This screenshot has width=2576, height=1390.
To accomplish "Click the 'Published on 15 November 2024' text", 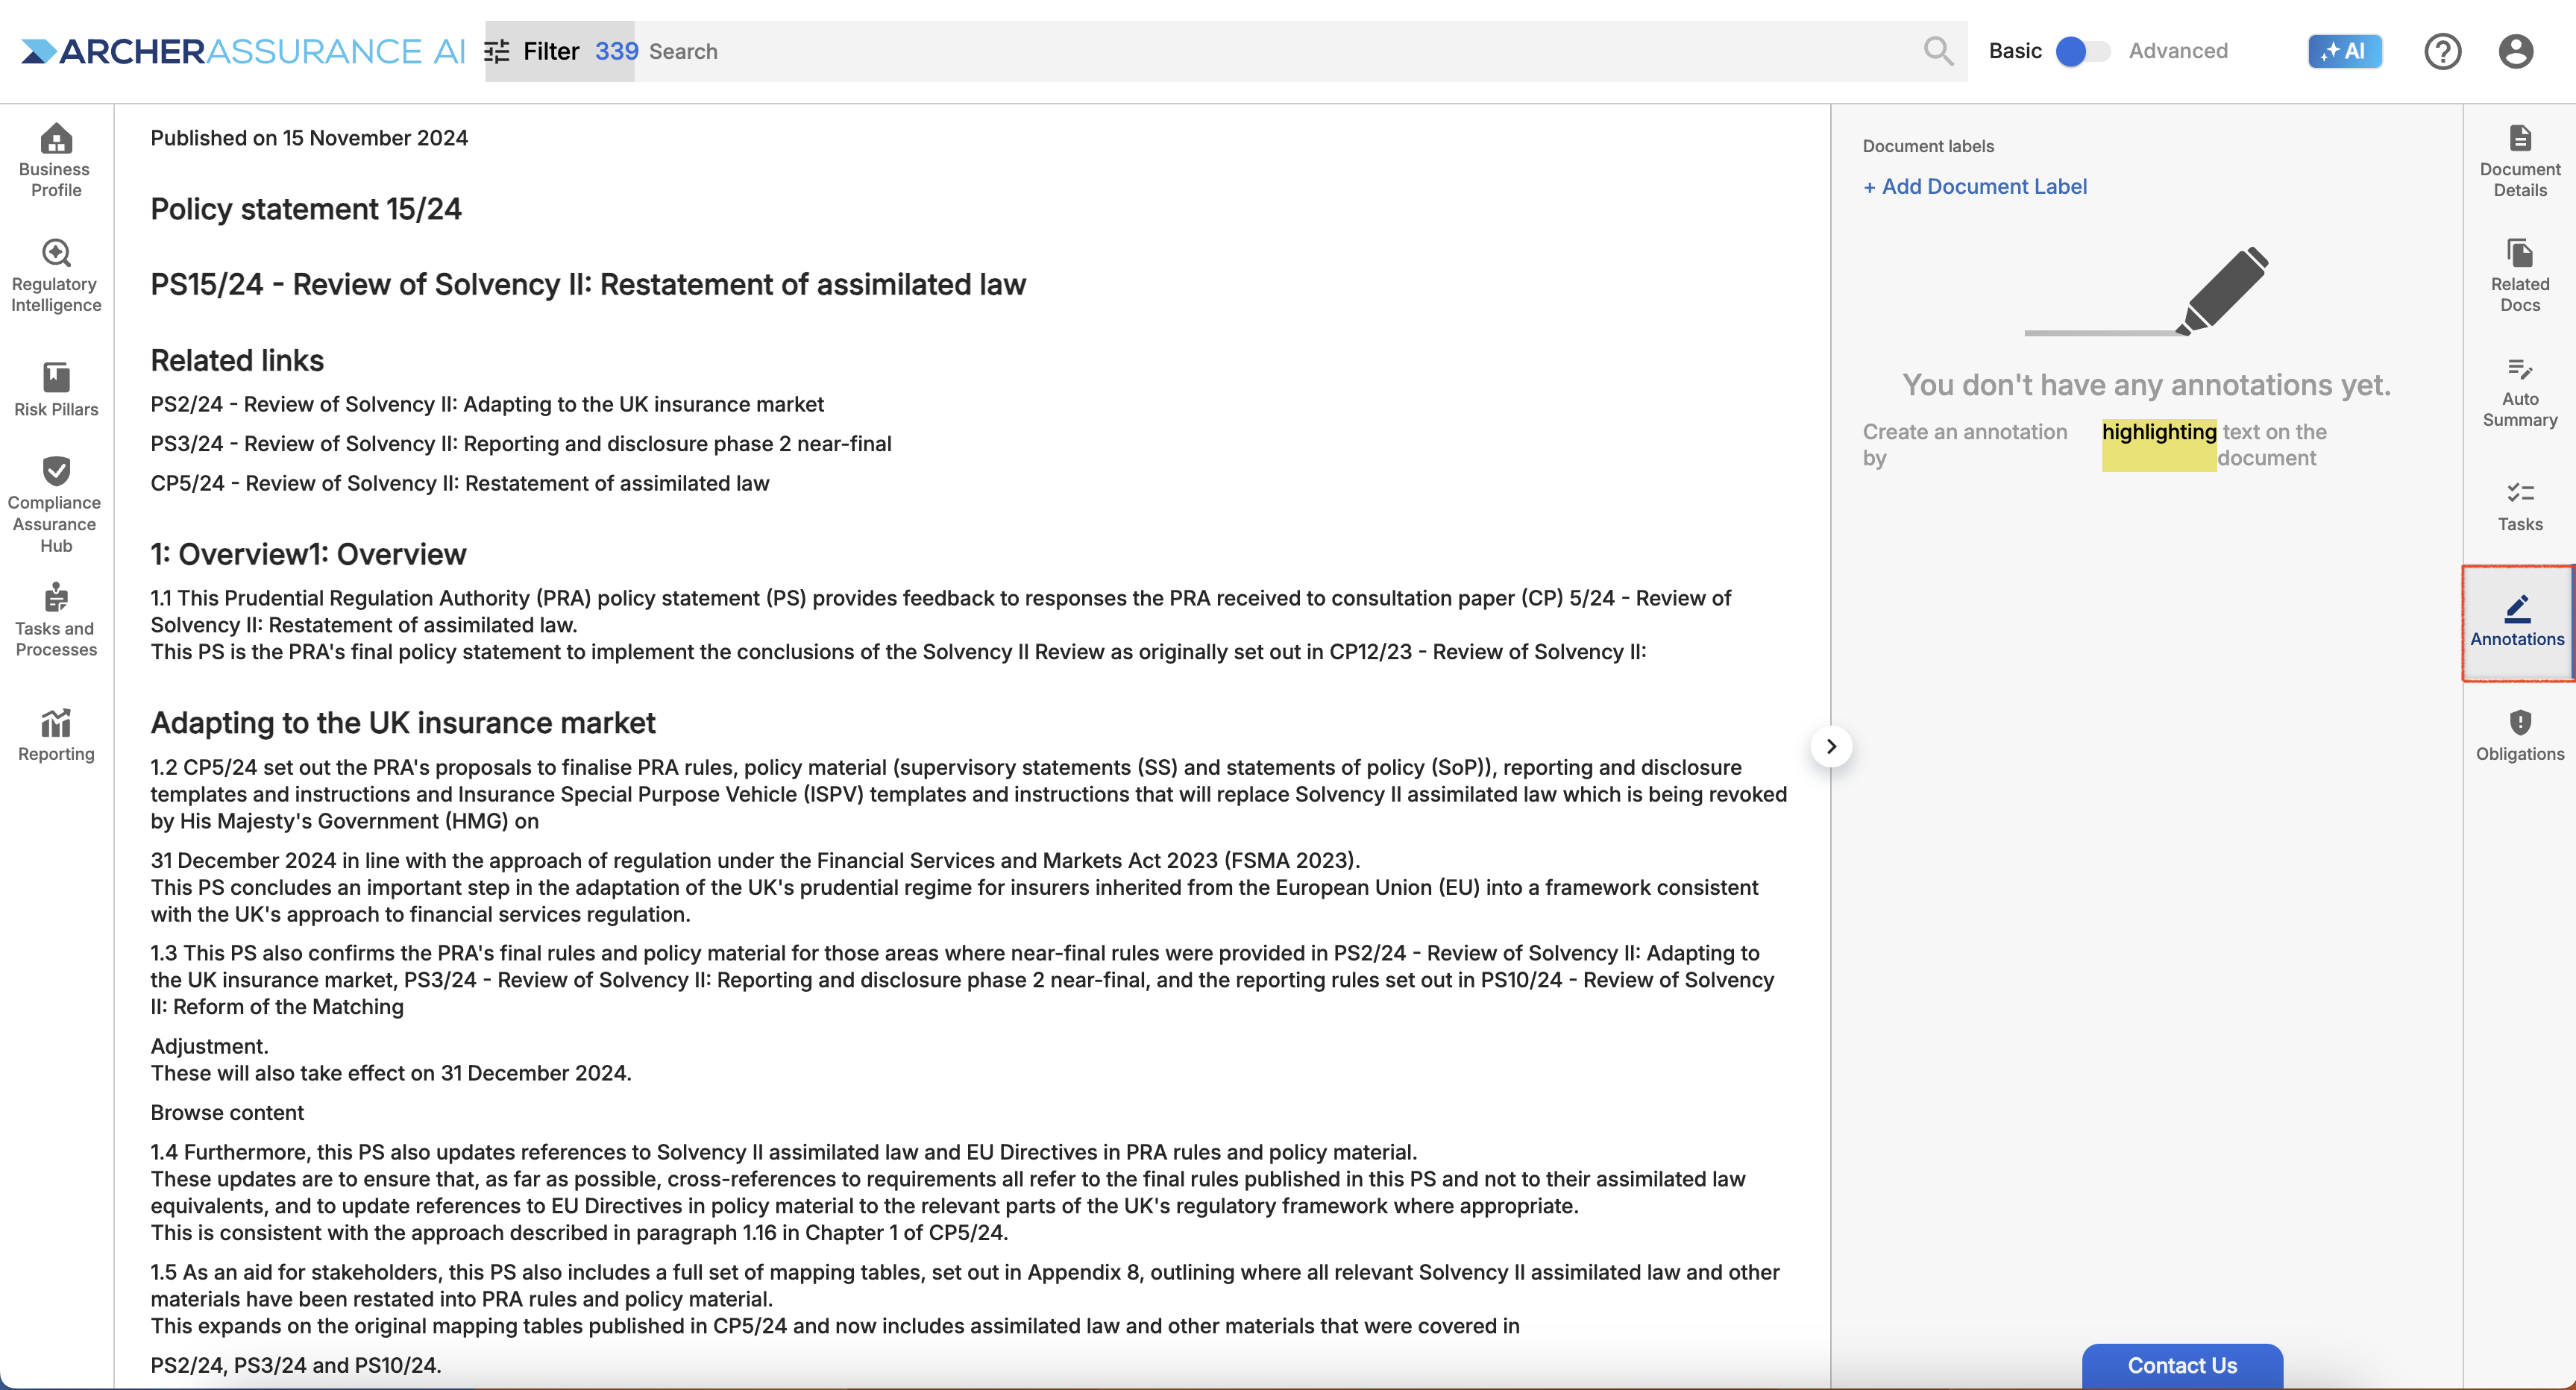I will click(308, 138).
